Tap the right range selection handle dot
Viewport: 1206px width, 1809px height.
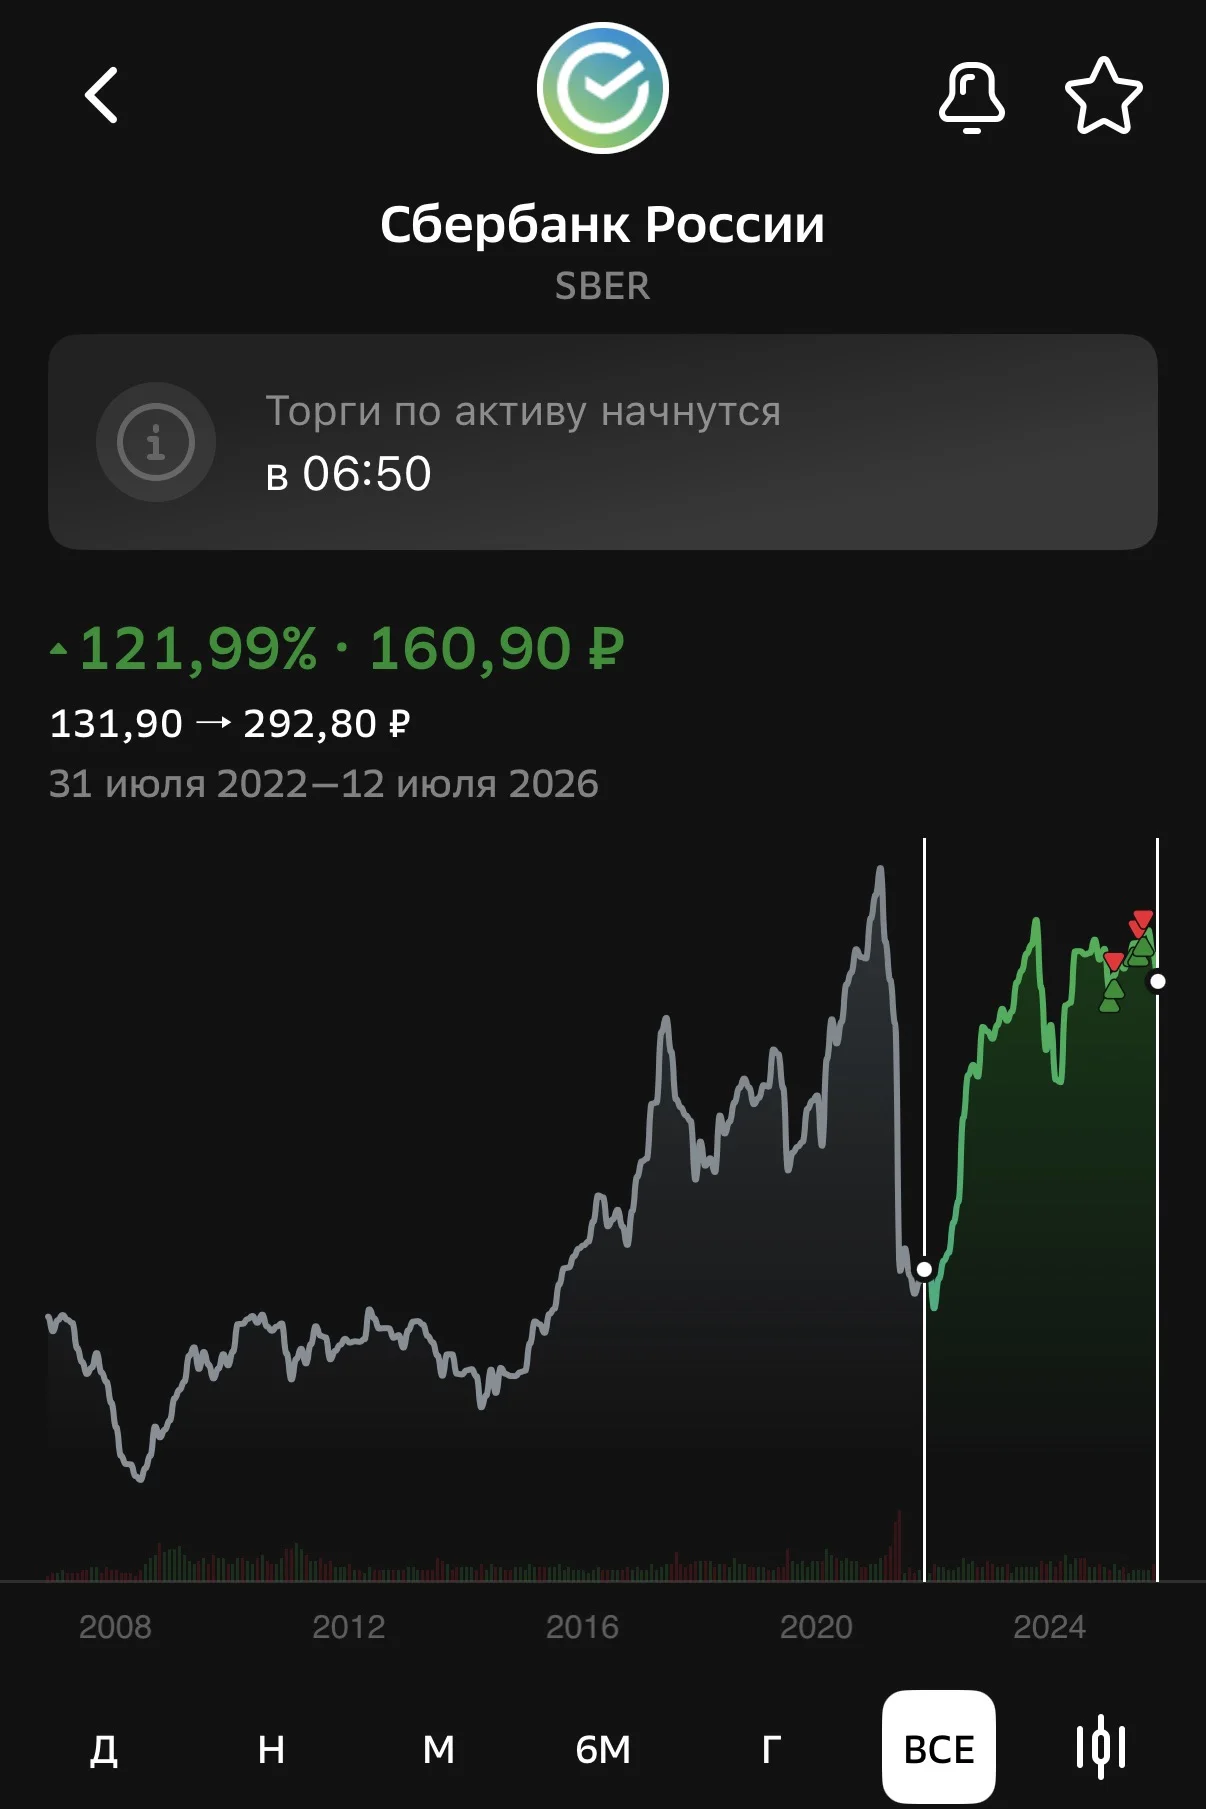[1158, 981]
